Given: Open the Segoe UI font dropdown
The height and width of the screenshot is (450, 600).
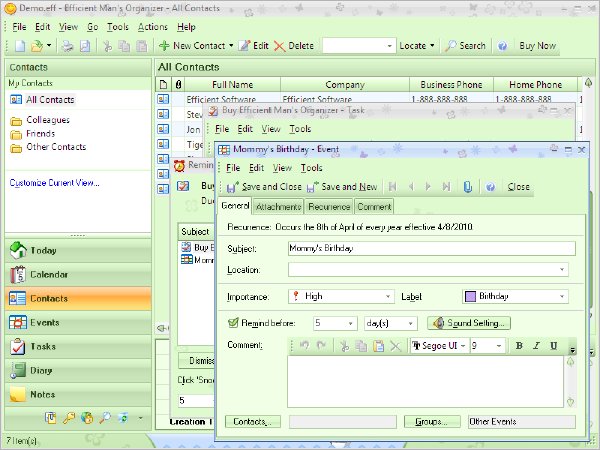Looking at the screenshot, I should (x=463, y=346).
